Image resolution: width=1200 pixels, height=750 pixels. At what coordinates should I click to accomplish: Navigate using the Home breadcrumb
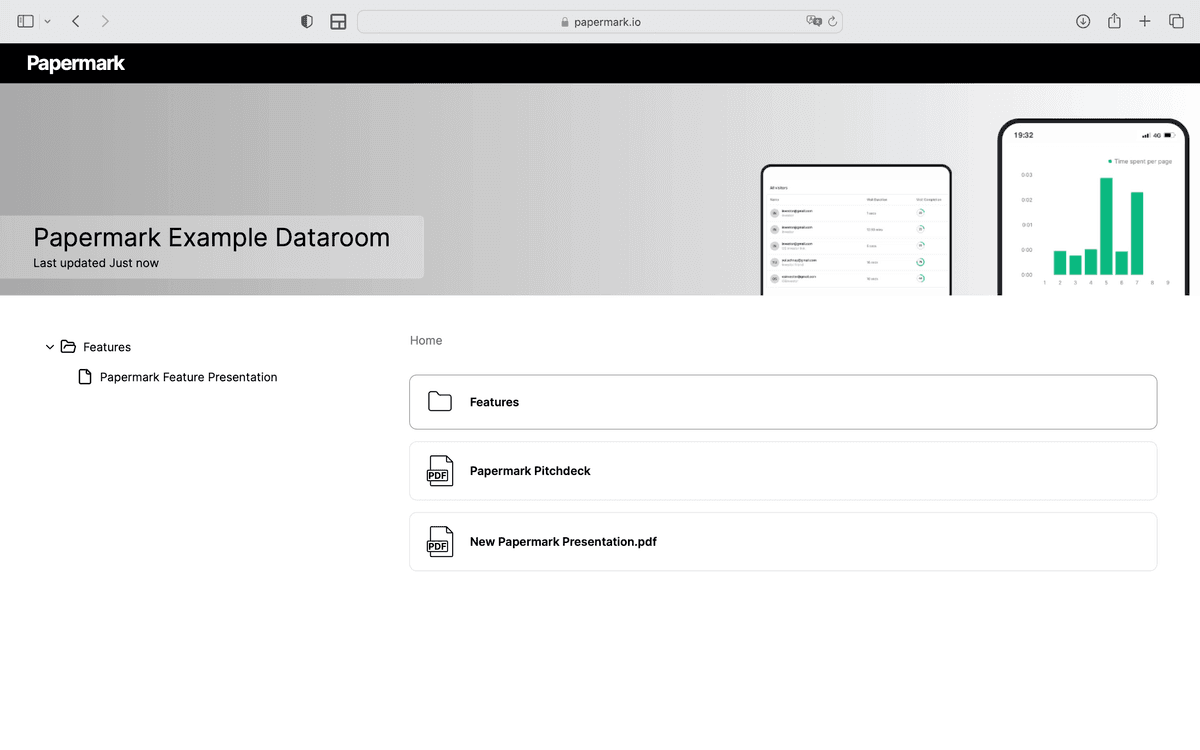pos(425,340)
